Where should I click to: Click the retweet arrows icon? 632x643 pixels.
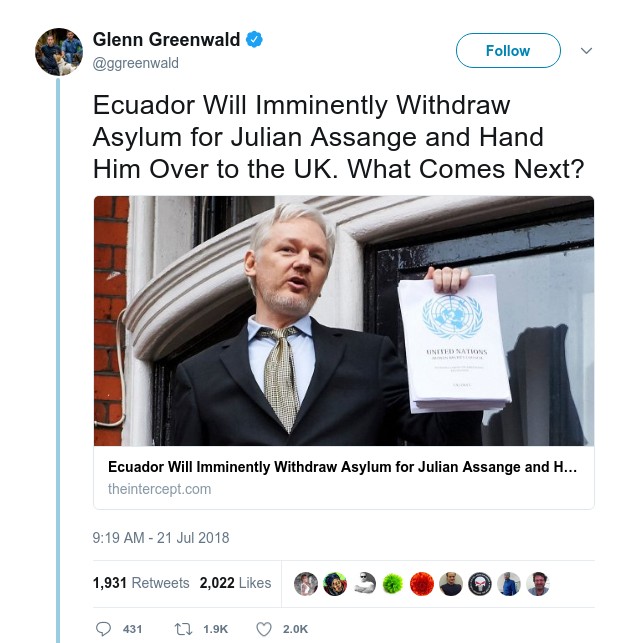point(181,629)
